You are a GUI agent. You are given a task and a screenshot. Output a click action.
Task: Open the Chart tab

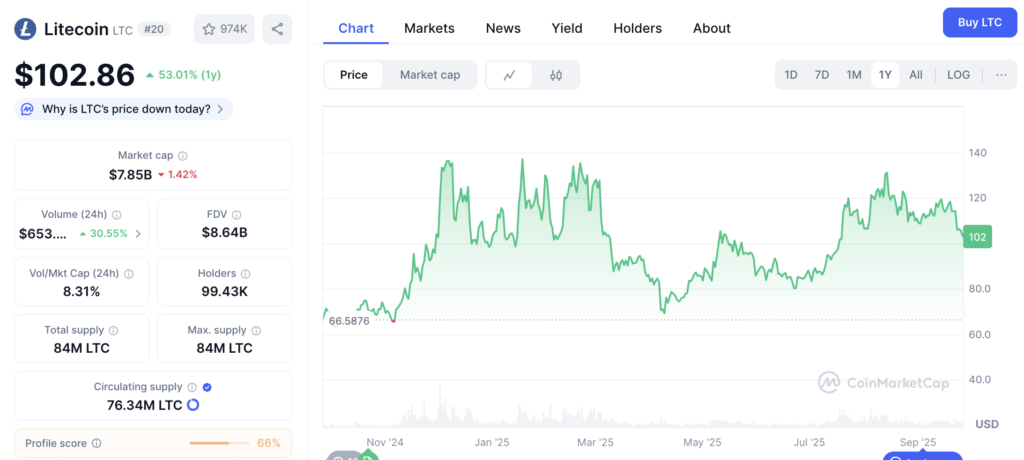point(356,28)
